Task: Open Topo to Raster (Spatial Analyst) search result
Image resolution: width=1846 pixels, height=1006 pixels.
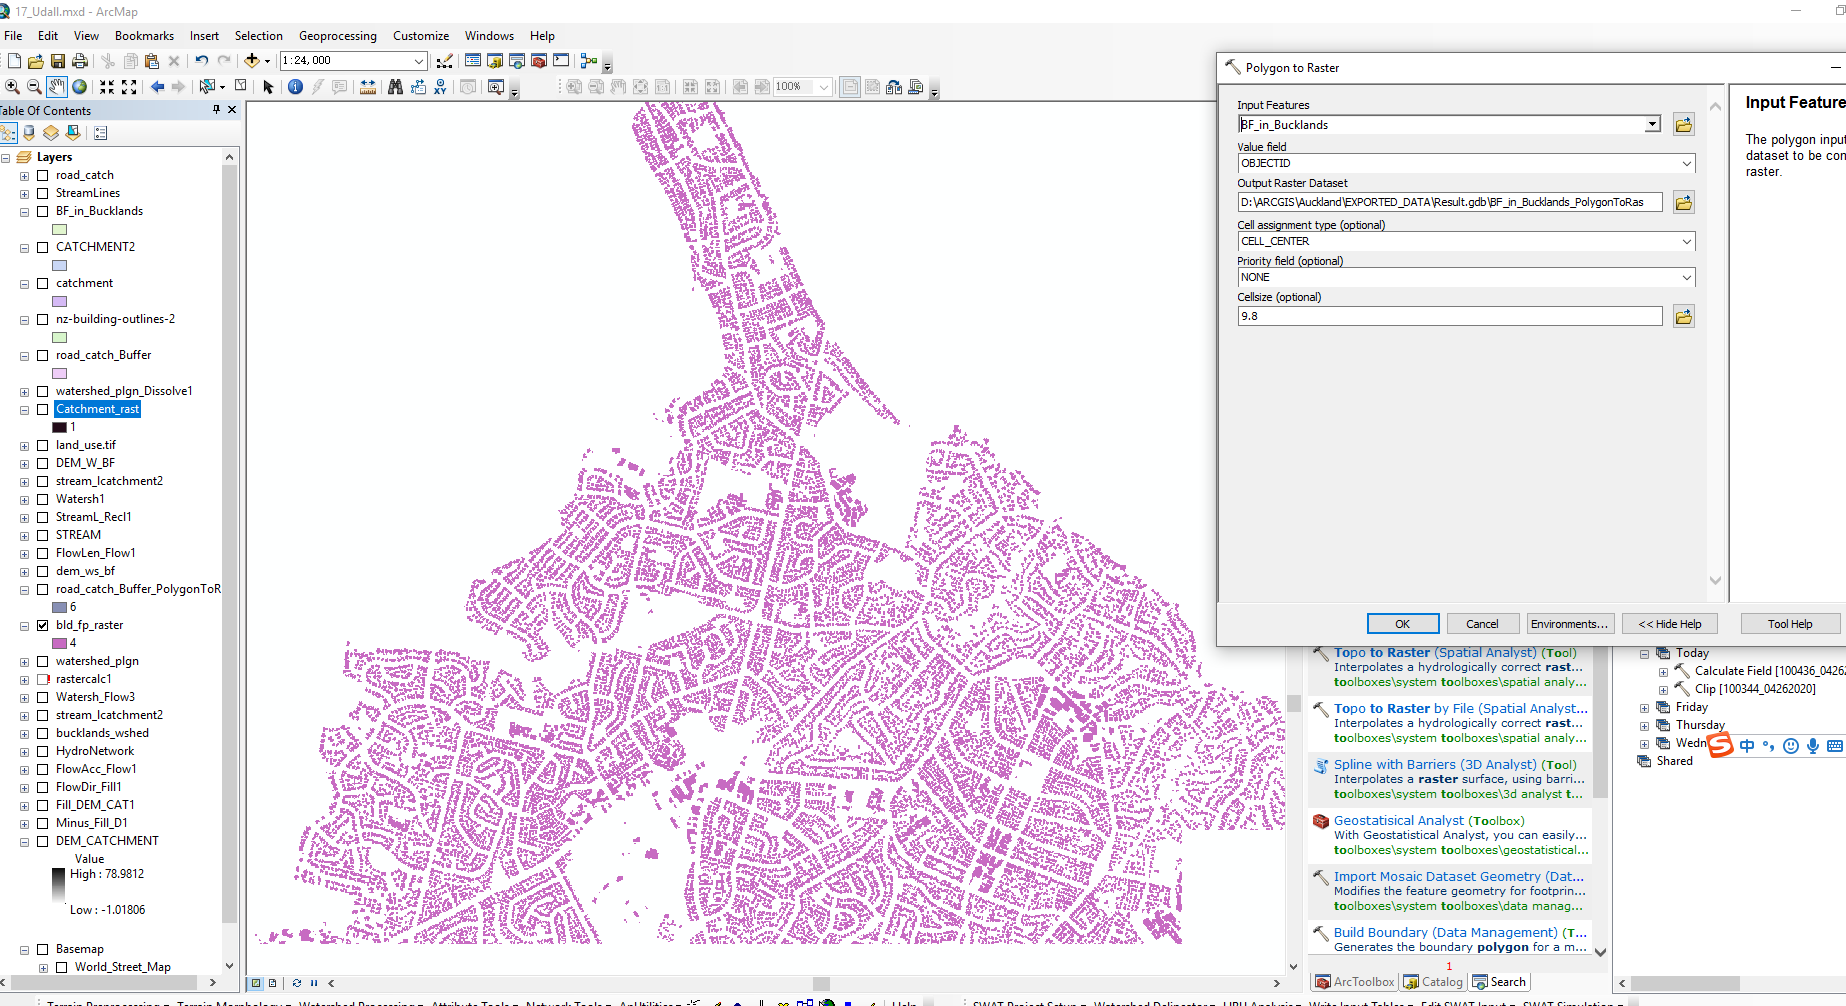Action: coord(1455,653)
